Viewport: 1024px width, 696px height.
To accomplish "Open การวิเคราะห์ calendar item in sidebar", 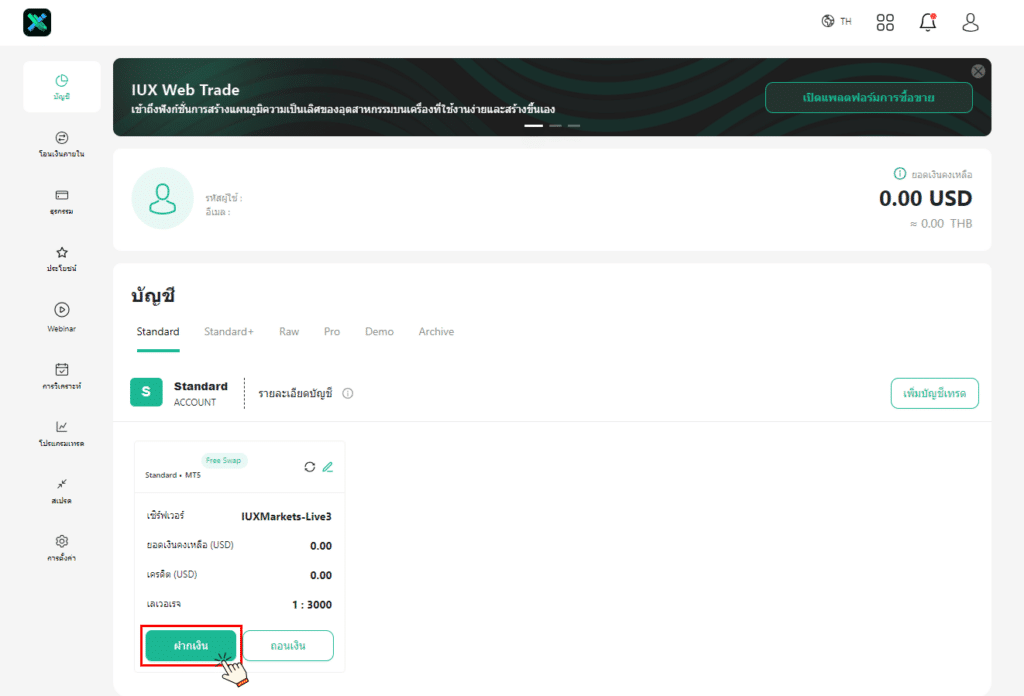I will (x=62, y=376).
